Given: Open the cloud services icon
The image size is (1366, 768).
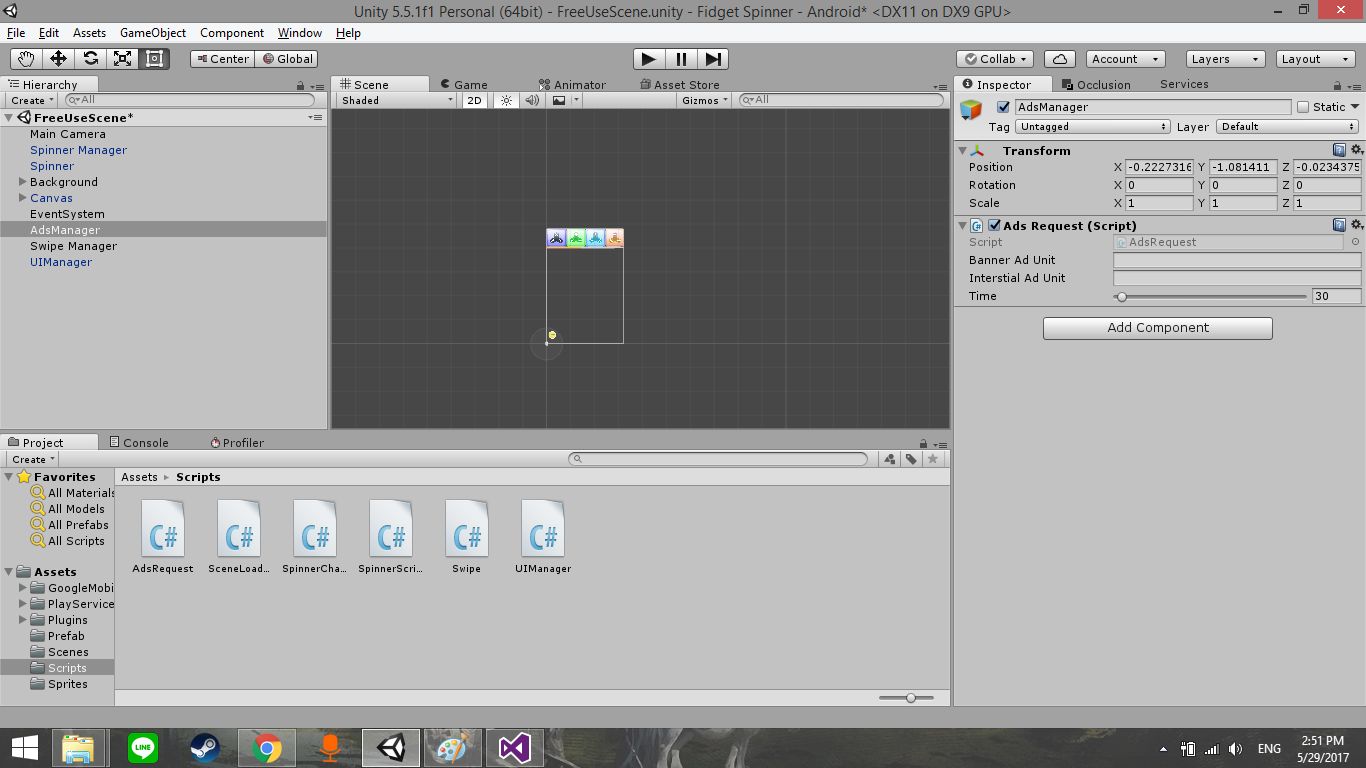Looking at the screenshot, I should click(1060, 59).
